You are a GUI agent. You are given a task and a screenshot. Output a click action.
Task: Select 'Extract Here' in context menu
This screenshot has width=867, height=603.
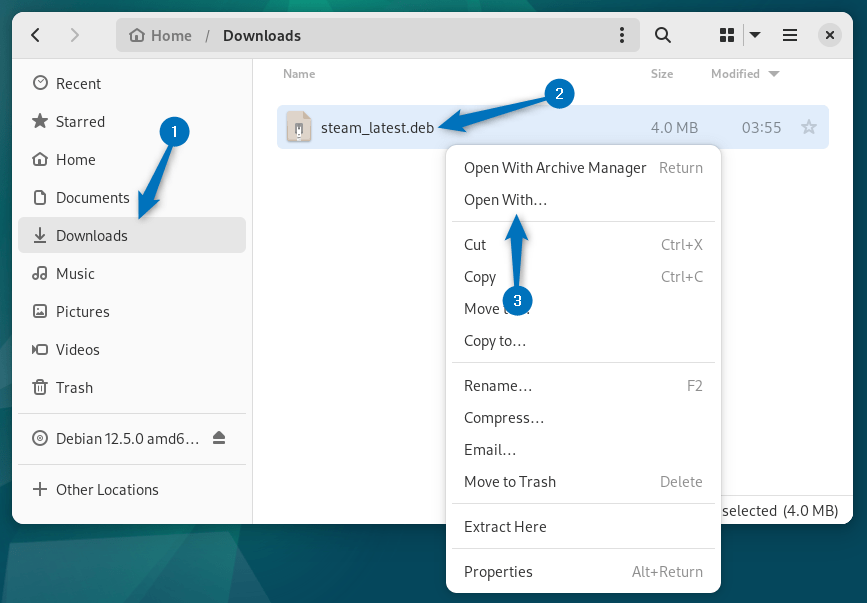505,527
